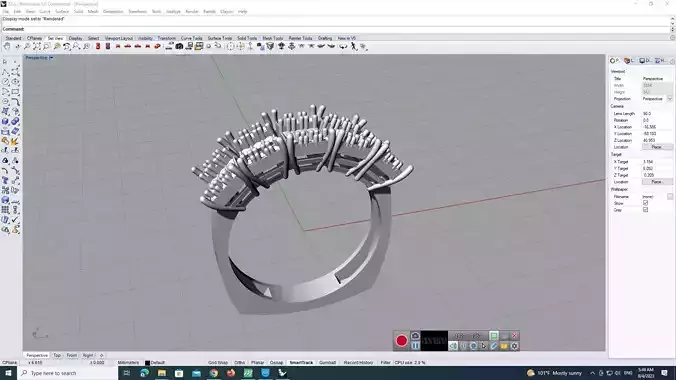
Task: Open the Viewport Layout toolbar tab
Action: [119, 38]
